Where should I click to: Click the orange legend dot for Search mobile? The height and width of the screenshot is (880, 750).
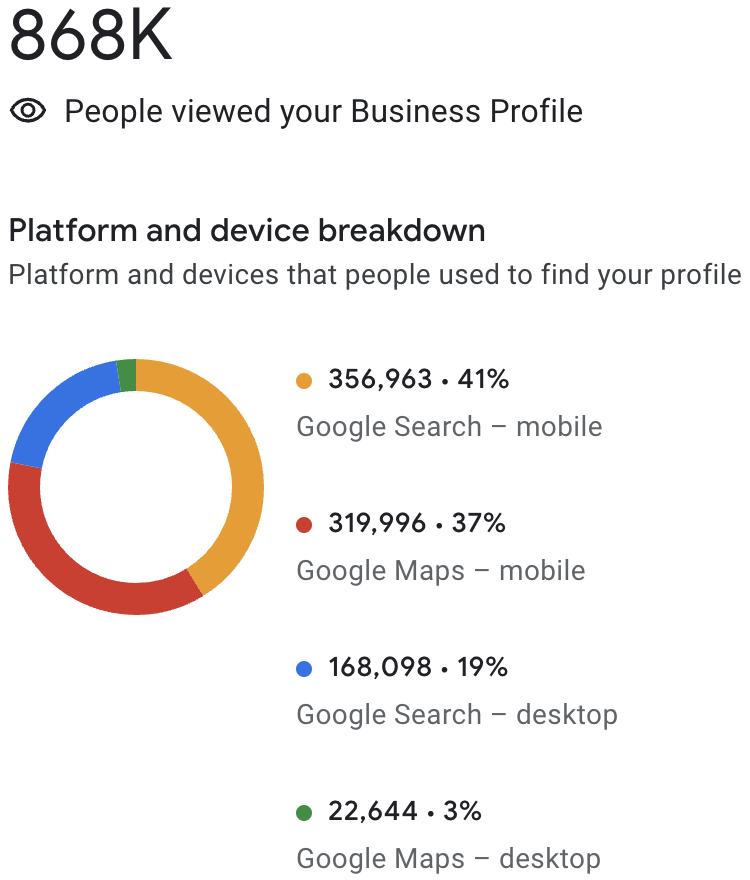[x=304, y=381]
